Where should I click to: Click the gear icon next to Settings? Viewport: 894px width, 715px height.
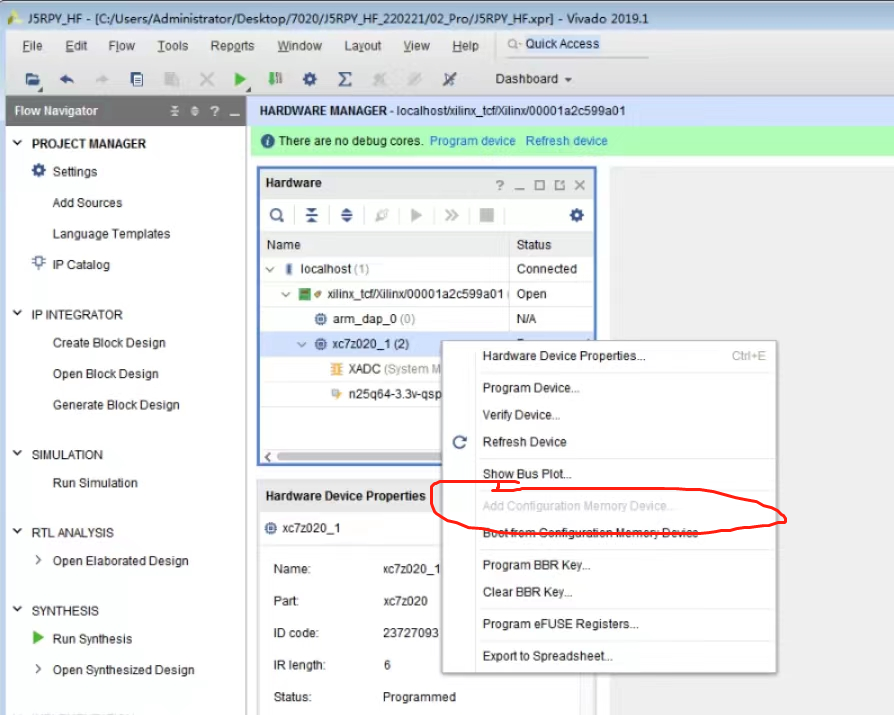pos(38,170)
